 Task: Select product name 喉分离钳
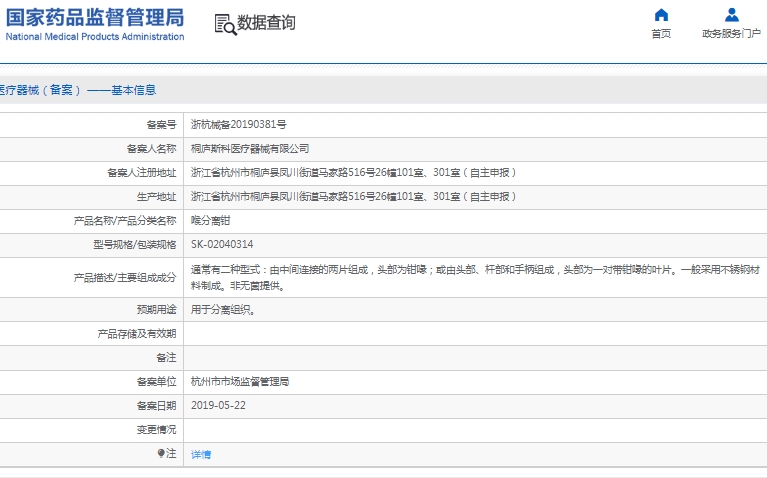pyautogui.click(x=210, y=221)
